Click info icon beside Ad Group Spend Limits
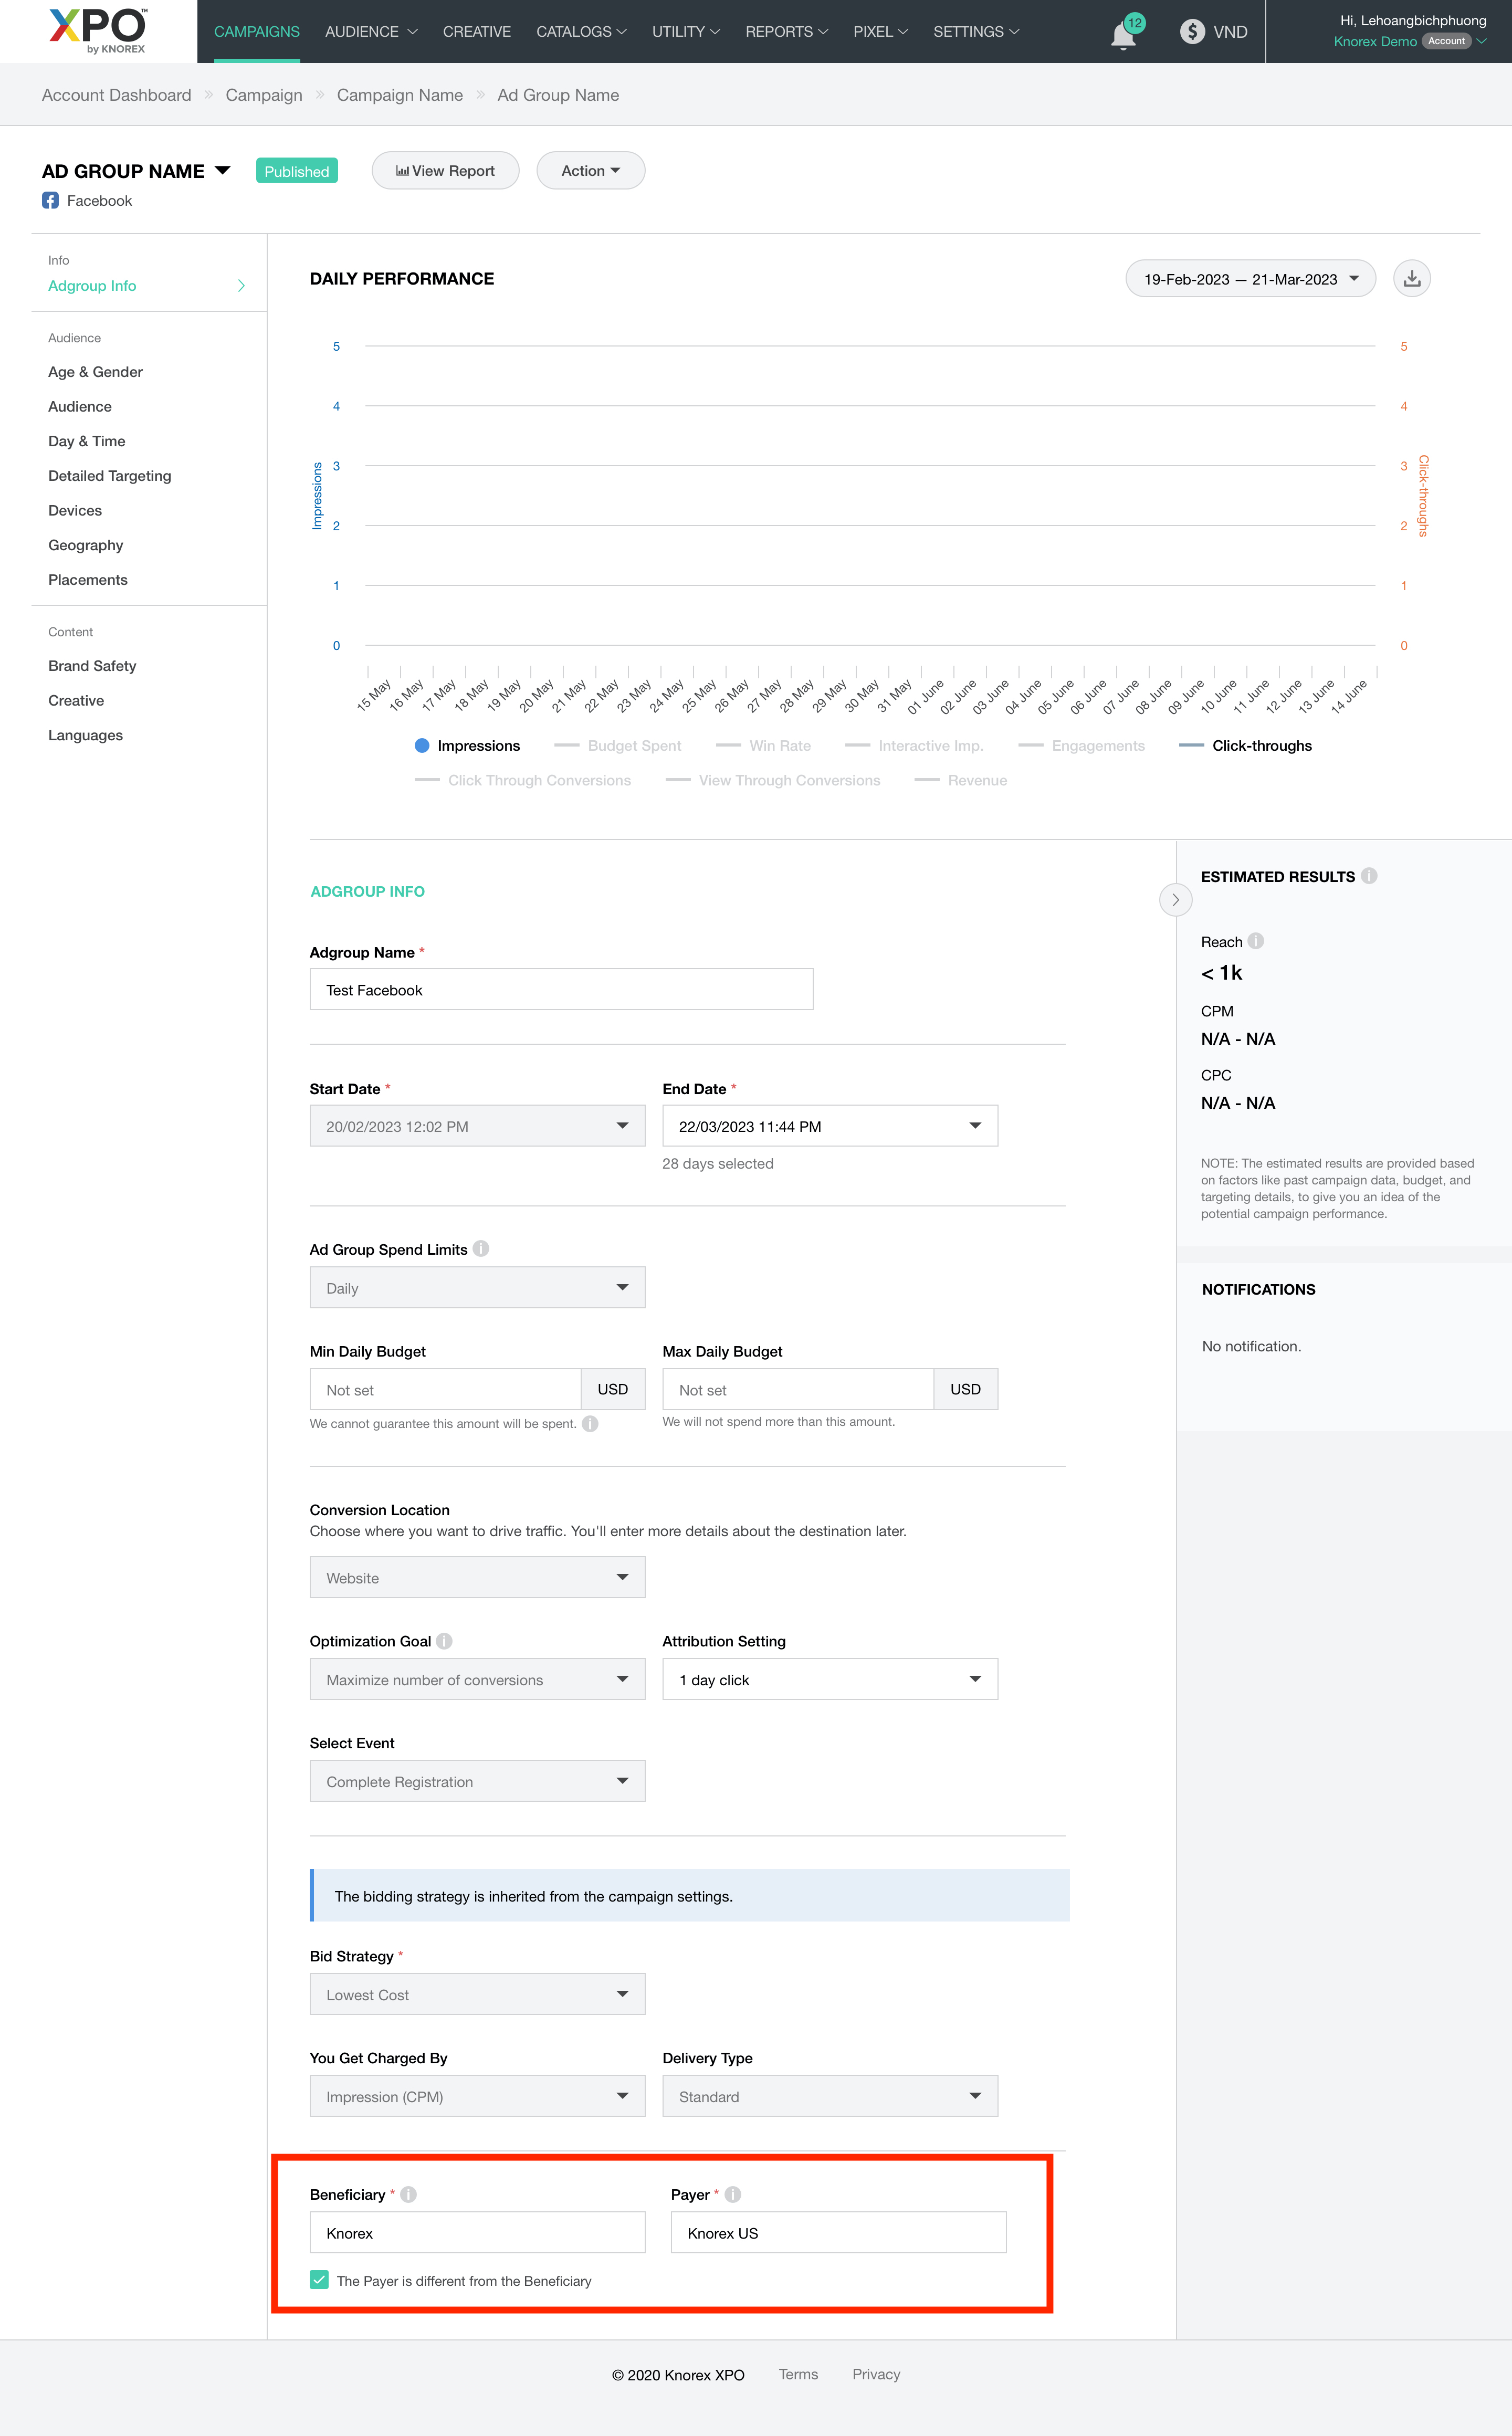 481,1249
